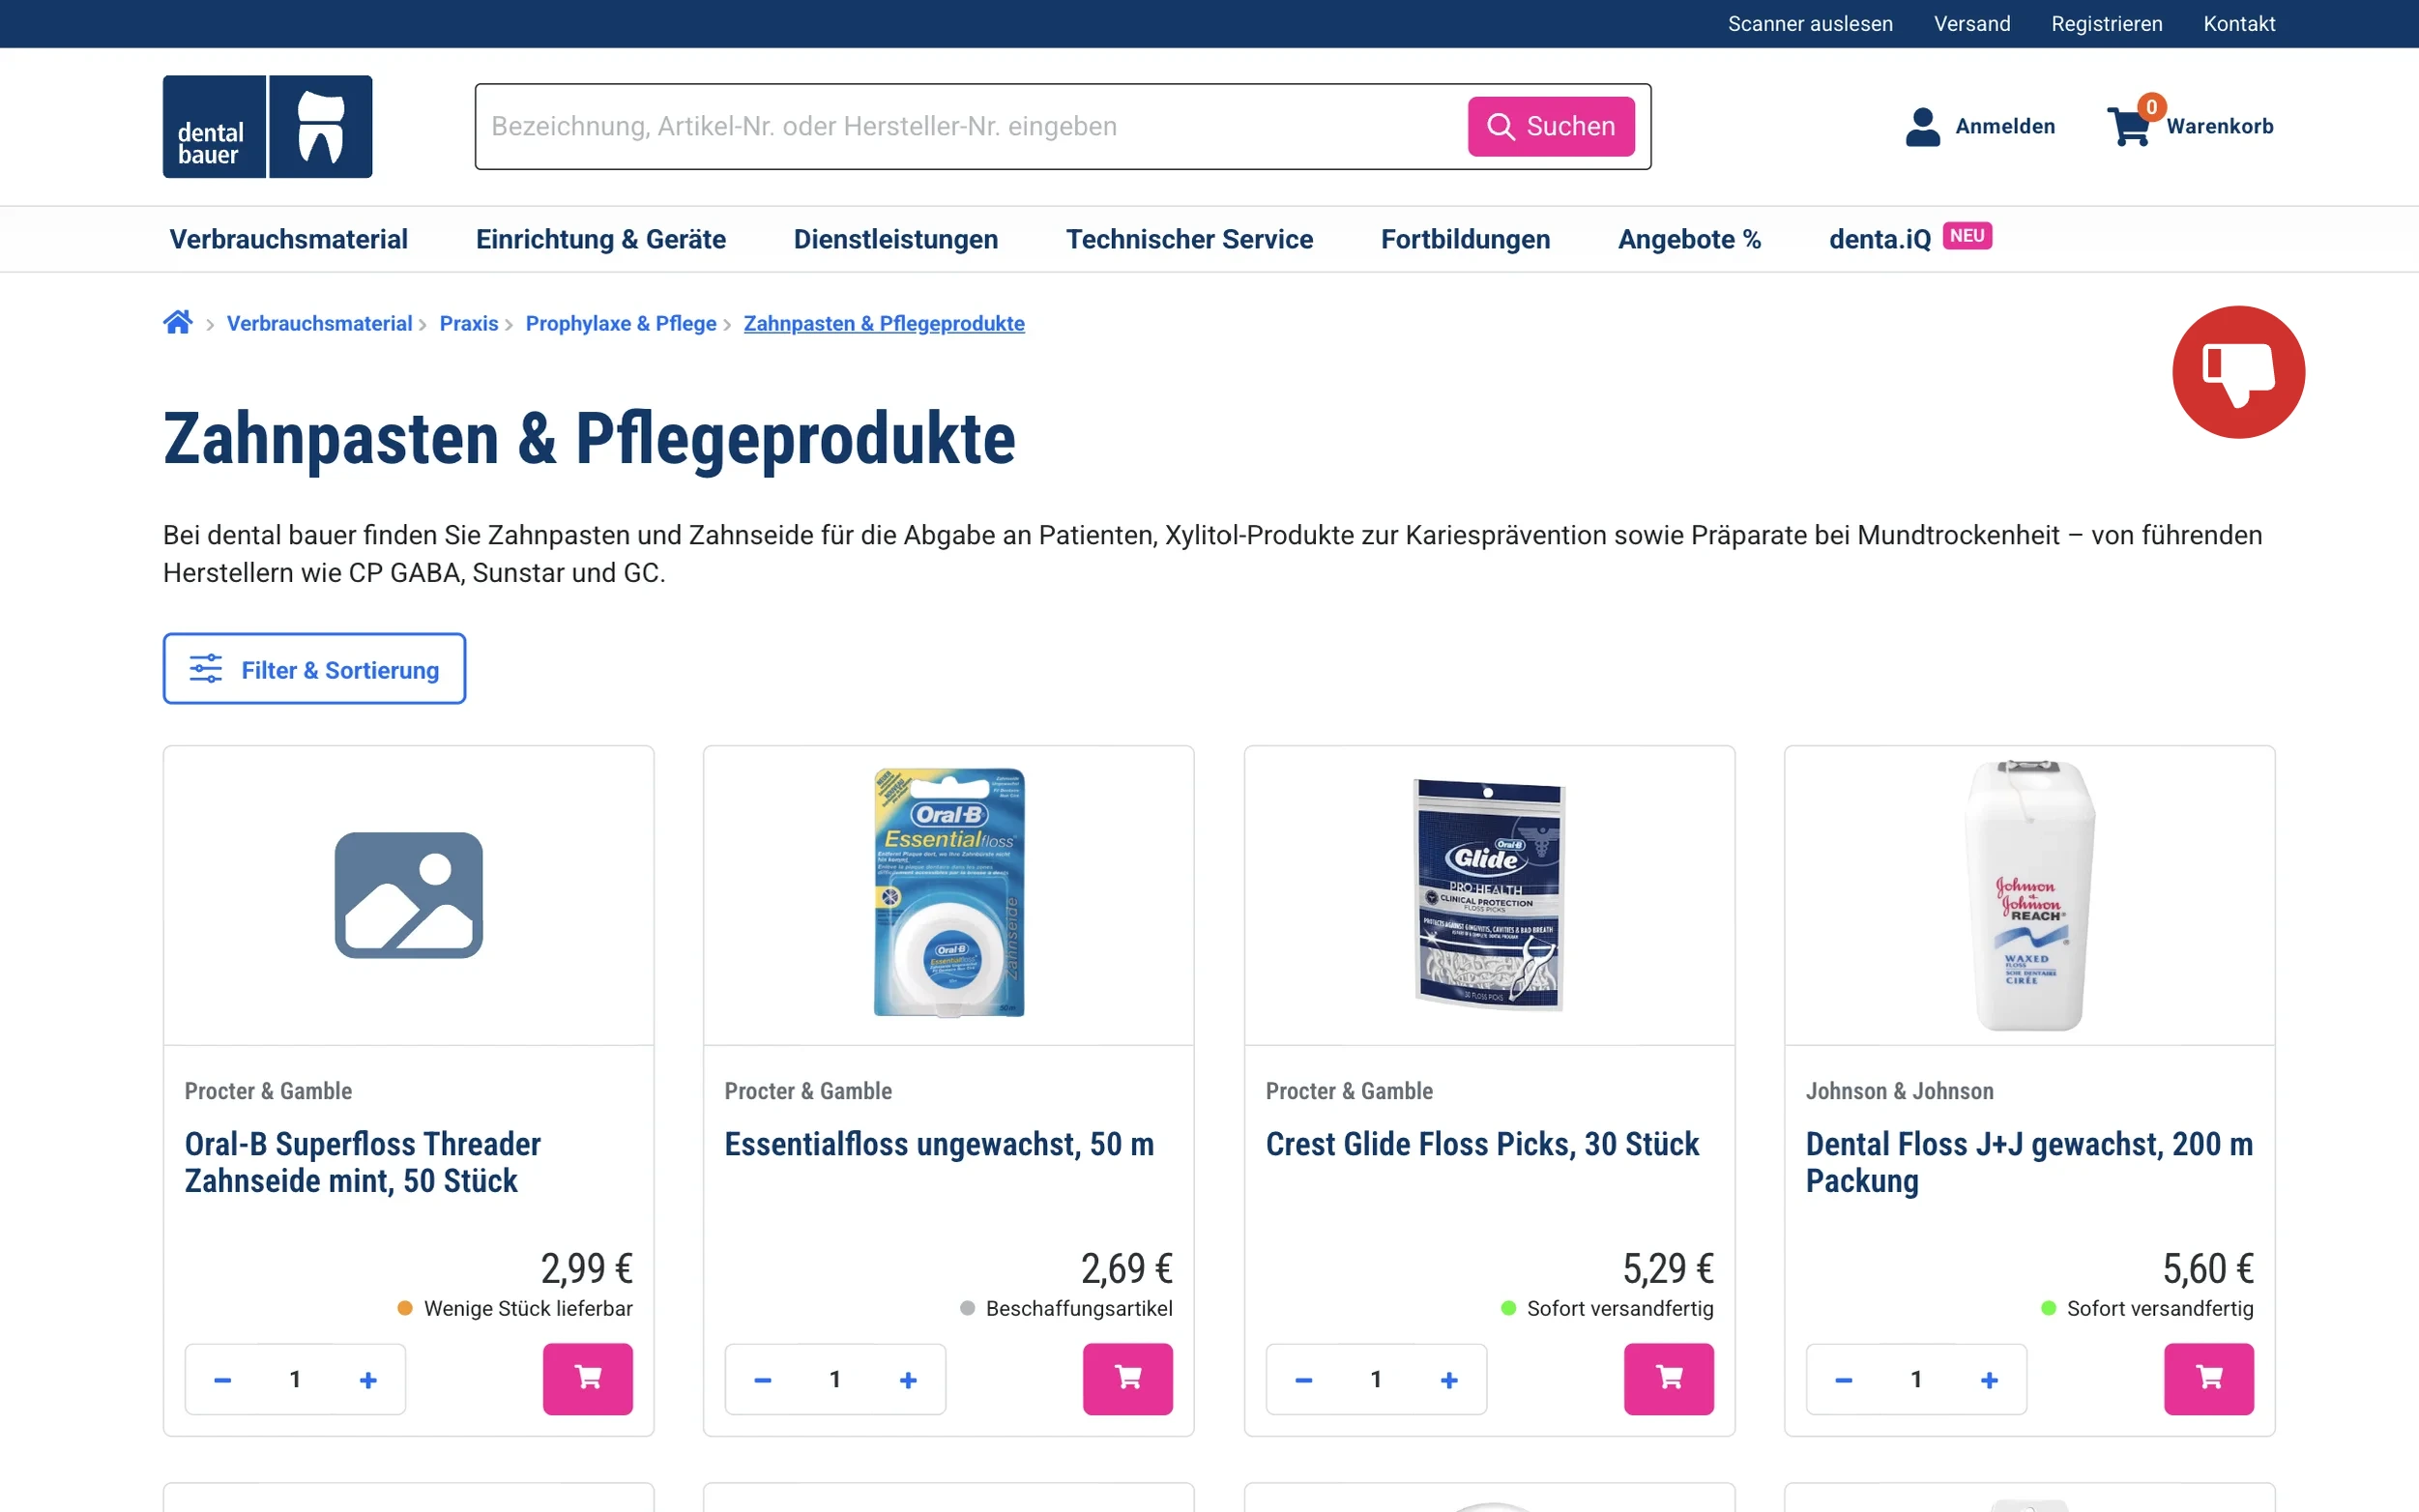Open Crest Glide Floss Picks product image
Screen dimensions: 2419x1512
click(1489, 893)
